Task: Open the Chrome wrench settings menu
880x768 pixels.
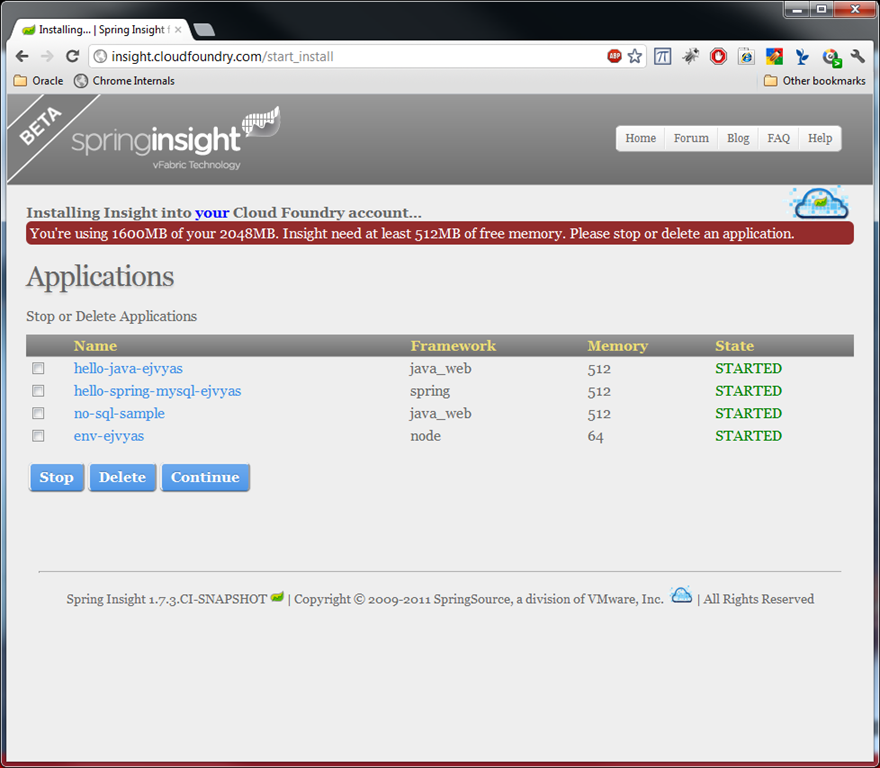Action: (x=858, y=56)
